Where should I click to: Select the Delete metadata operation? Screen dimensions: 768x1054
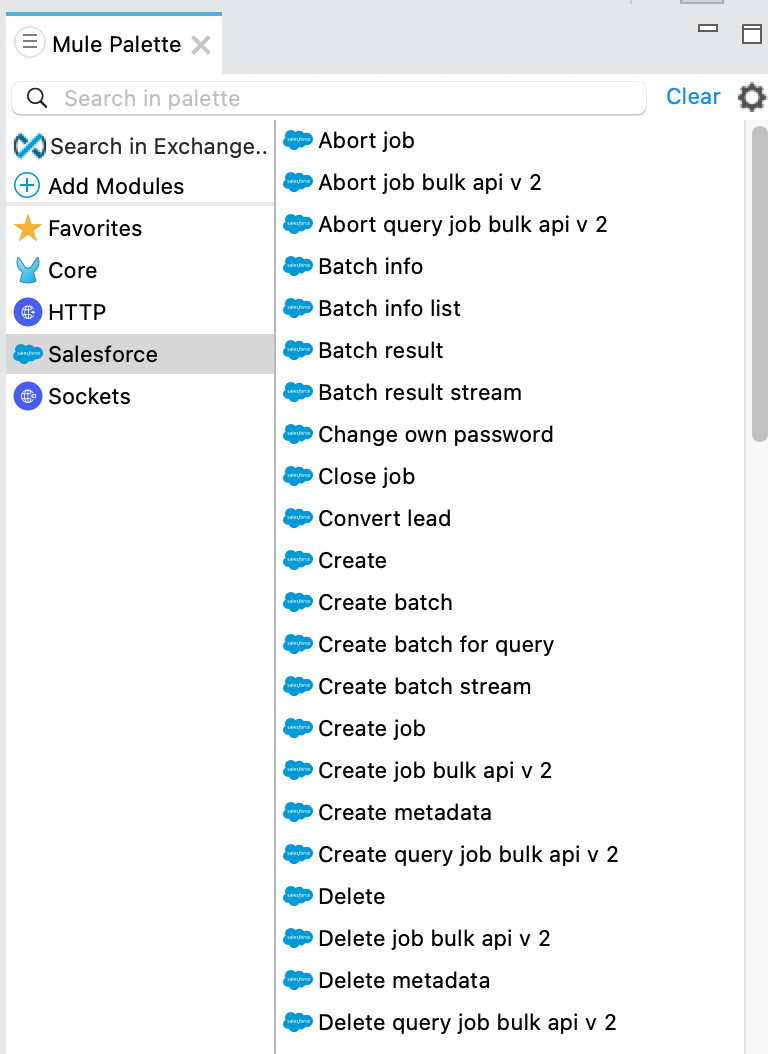click(x=404, y=980)
